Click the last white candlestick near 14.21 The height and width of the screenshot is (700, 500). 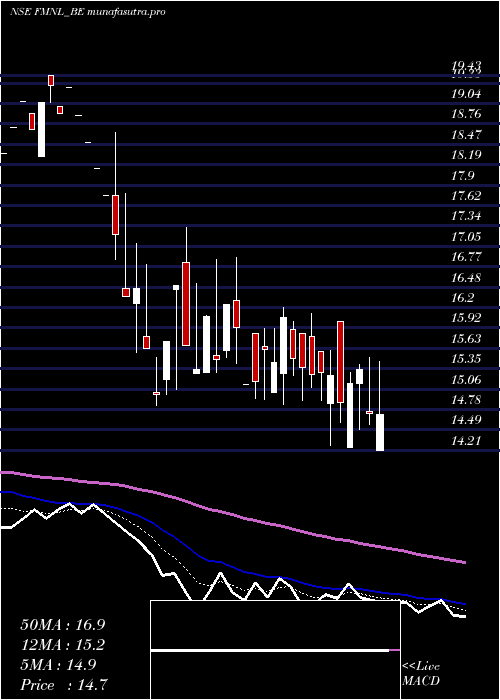[x=380, y=432]
